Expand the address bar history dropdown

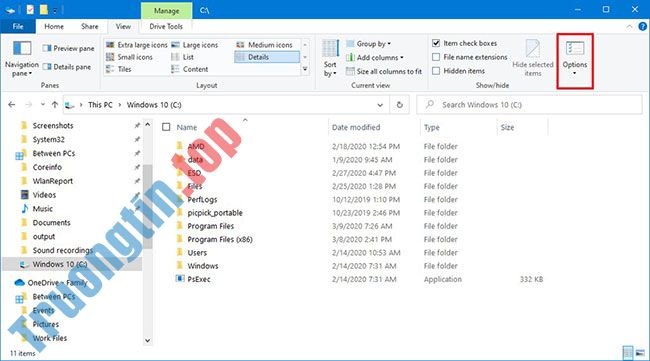pos(380,105)
